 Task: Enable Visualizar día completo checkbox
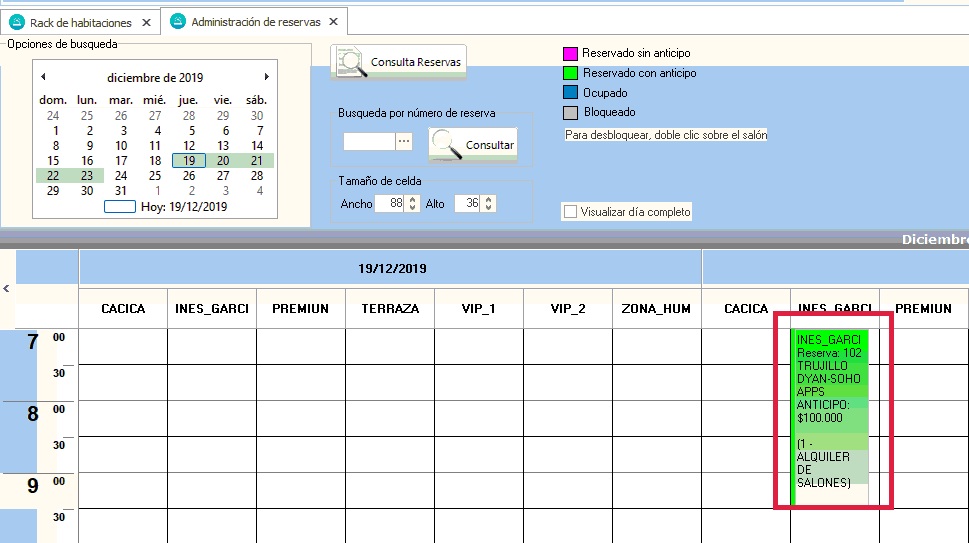(570, 212)
